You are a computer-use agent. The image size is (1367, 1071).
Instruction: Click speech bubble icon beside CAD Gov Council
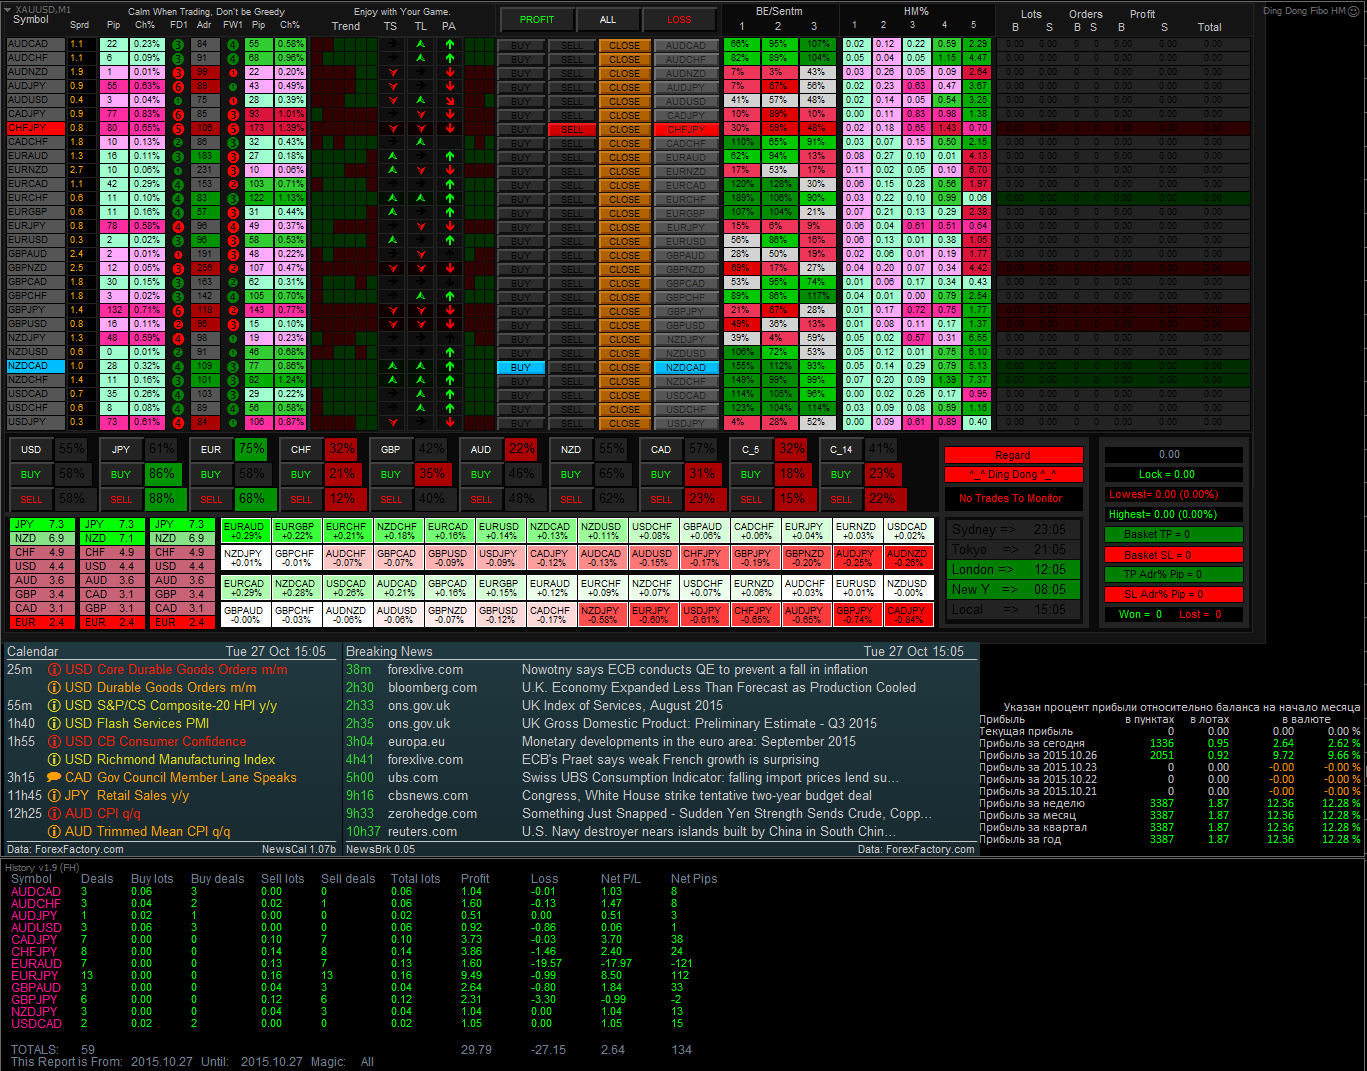54,778
